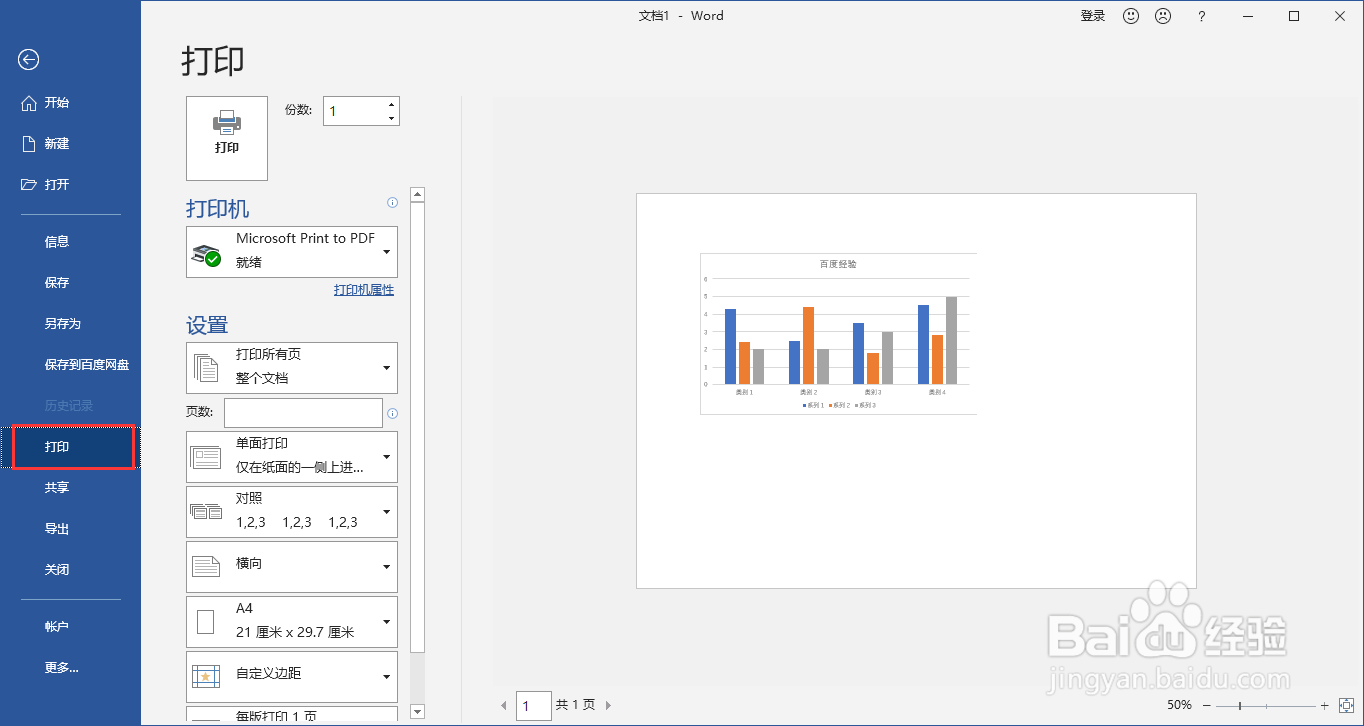Select the 打印 sidebar item
Image resolution: width=1364 pixels, height=726 pixels.
[70, 447]
